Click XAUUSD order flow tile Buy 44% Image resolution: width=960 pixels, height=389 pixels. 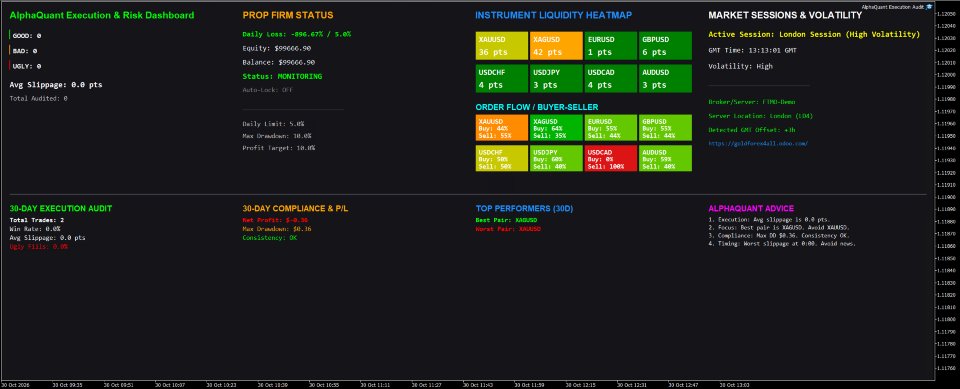point(502,128)
